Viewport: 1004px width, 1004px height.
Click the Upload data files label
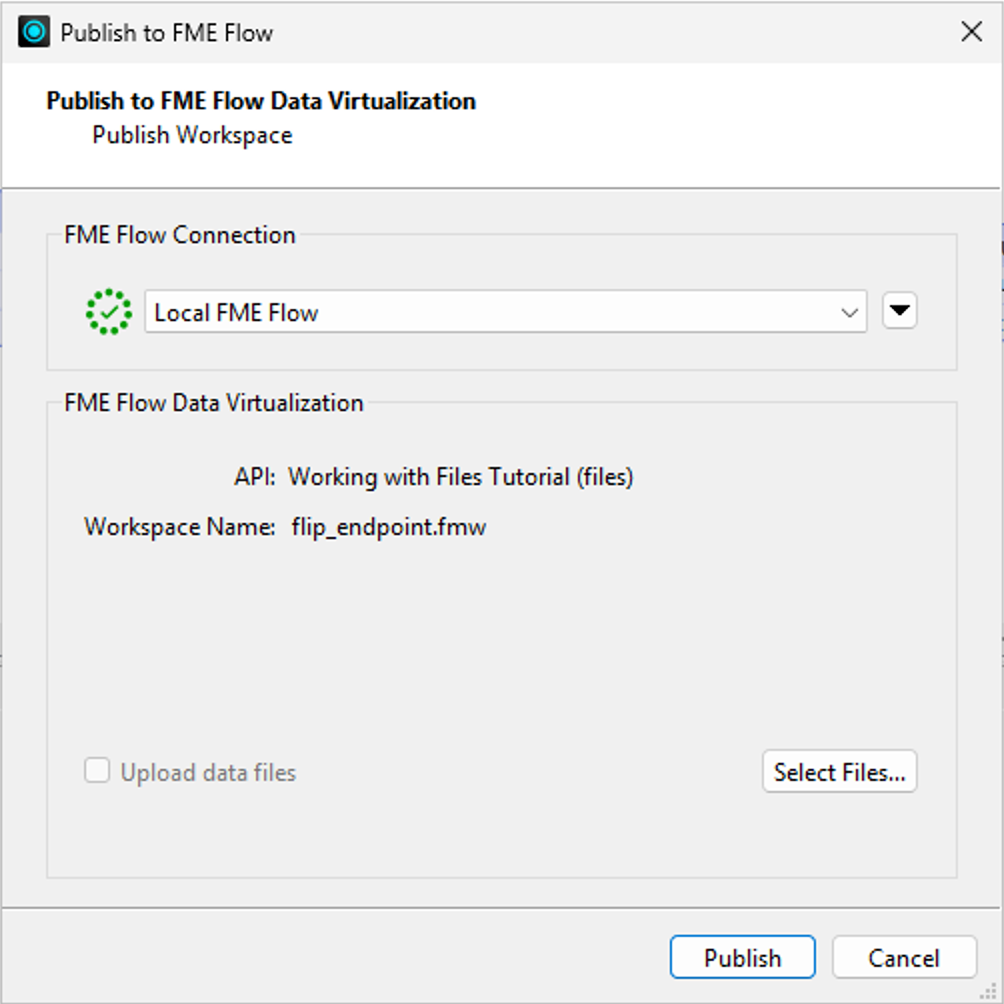pyautogui.click(x=208, y=772)
